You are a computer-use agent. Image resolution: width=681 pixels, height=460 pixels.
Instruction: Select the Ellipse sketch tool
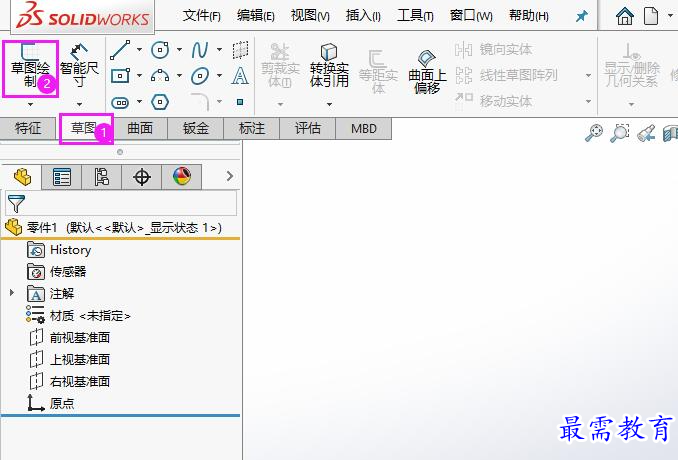[200, 76]
